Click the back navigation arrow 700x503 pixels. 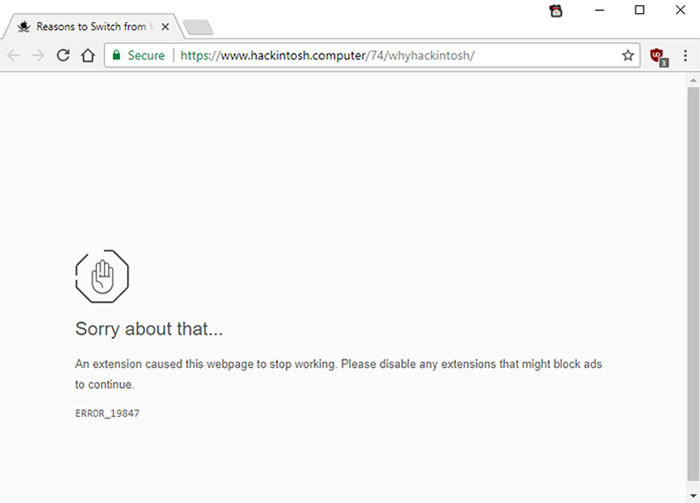pos(14,56)
